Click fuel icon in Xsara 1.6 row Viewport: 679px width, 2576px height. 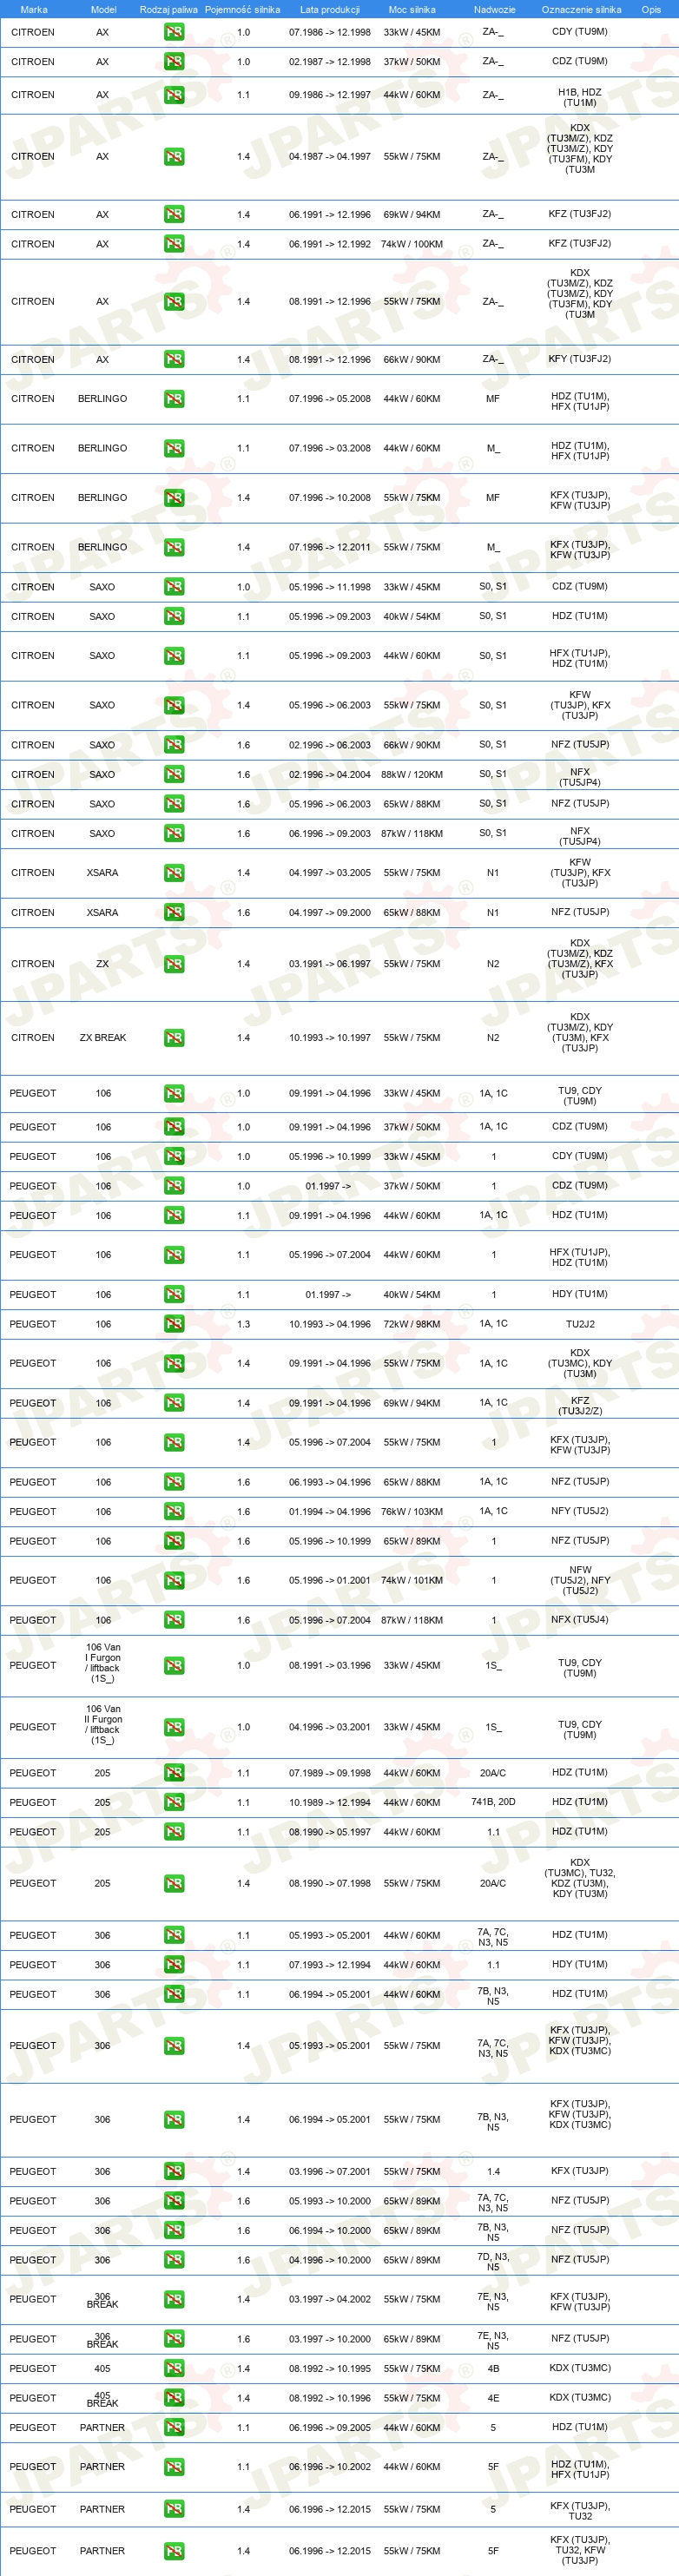pos(174,913)
